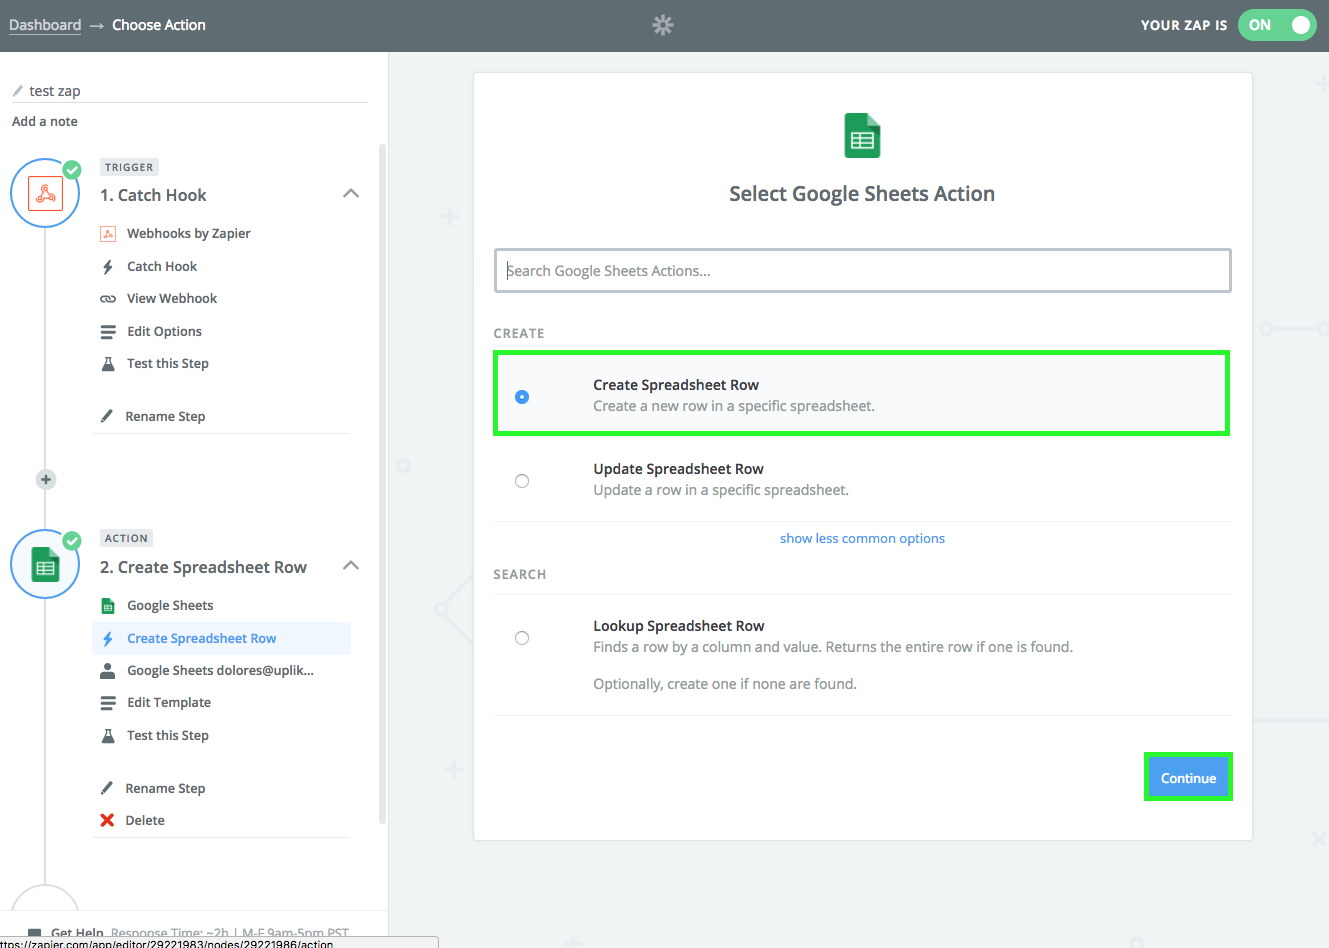
Task: Click the large Google Sheets icon in panel
Action: 862,136
